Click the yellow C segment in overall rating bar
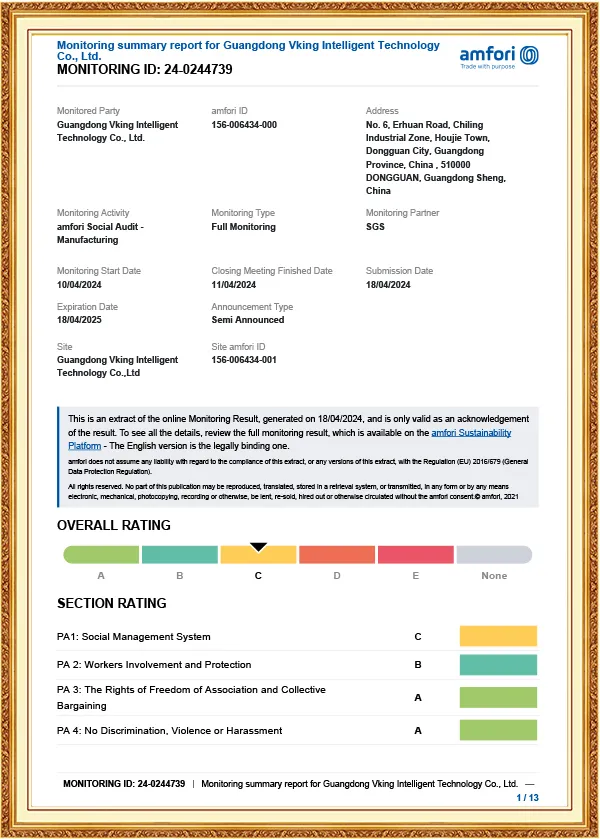This screenshot has height=839, width=600. point(258,555)
